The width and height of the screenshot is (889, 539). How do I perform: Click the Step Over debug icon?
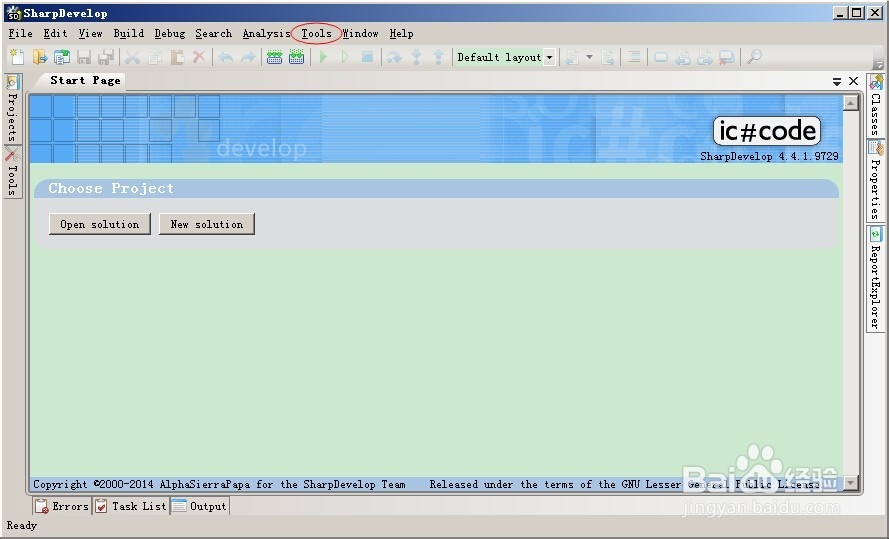[x=394, y=57]
